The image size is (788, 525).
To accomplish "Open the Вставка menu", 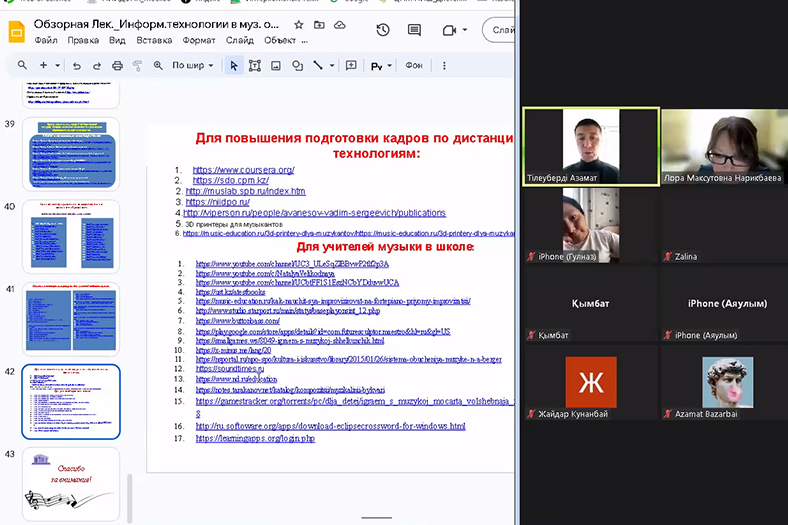I will coord(153,41).
